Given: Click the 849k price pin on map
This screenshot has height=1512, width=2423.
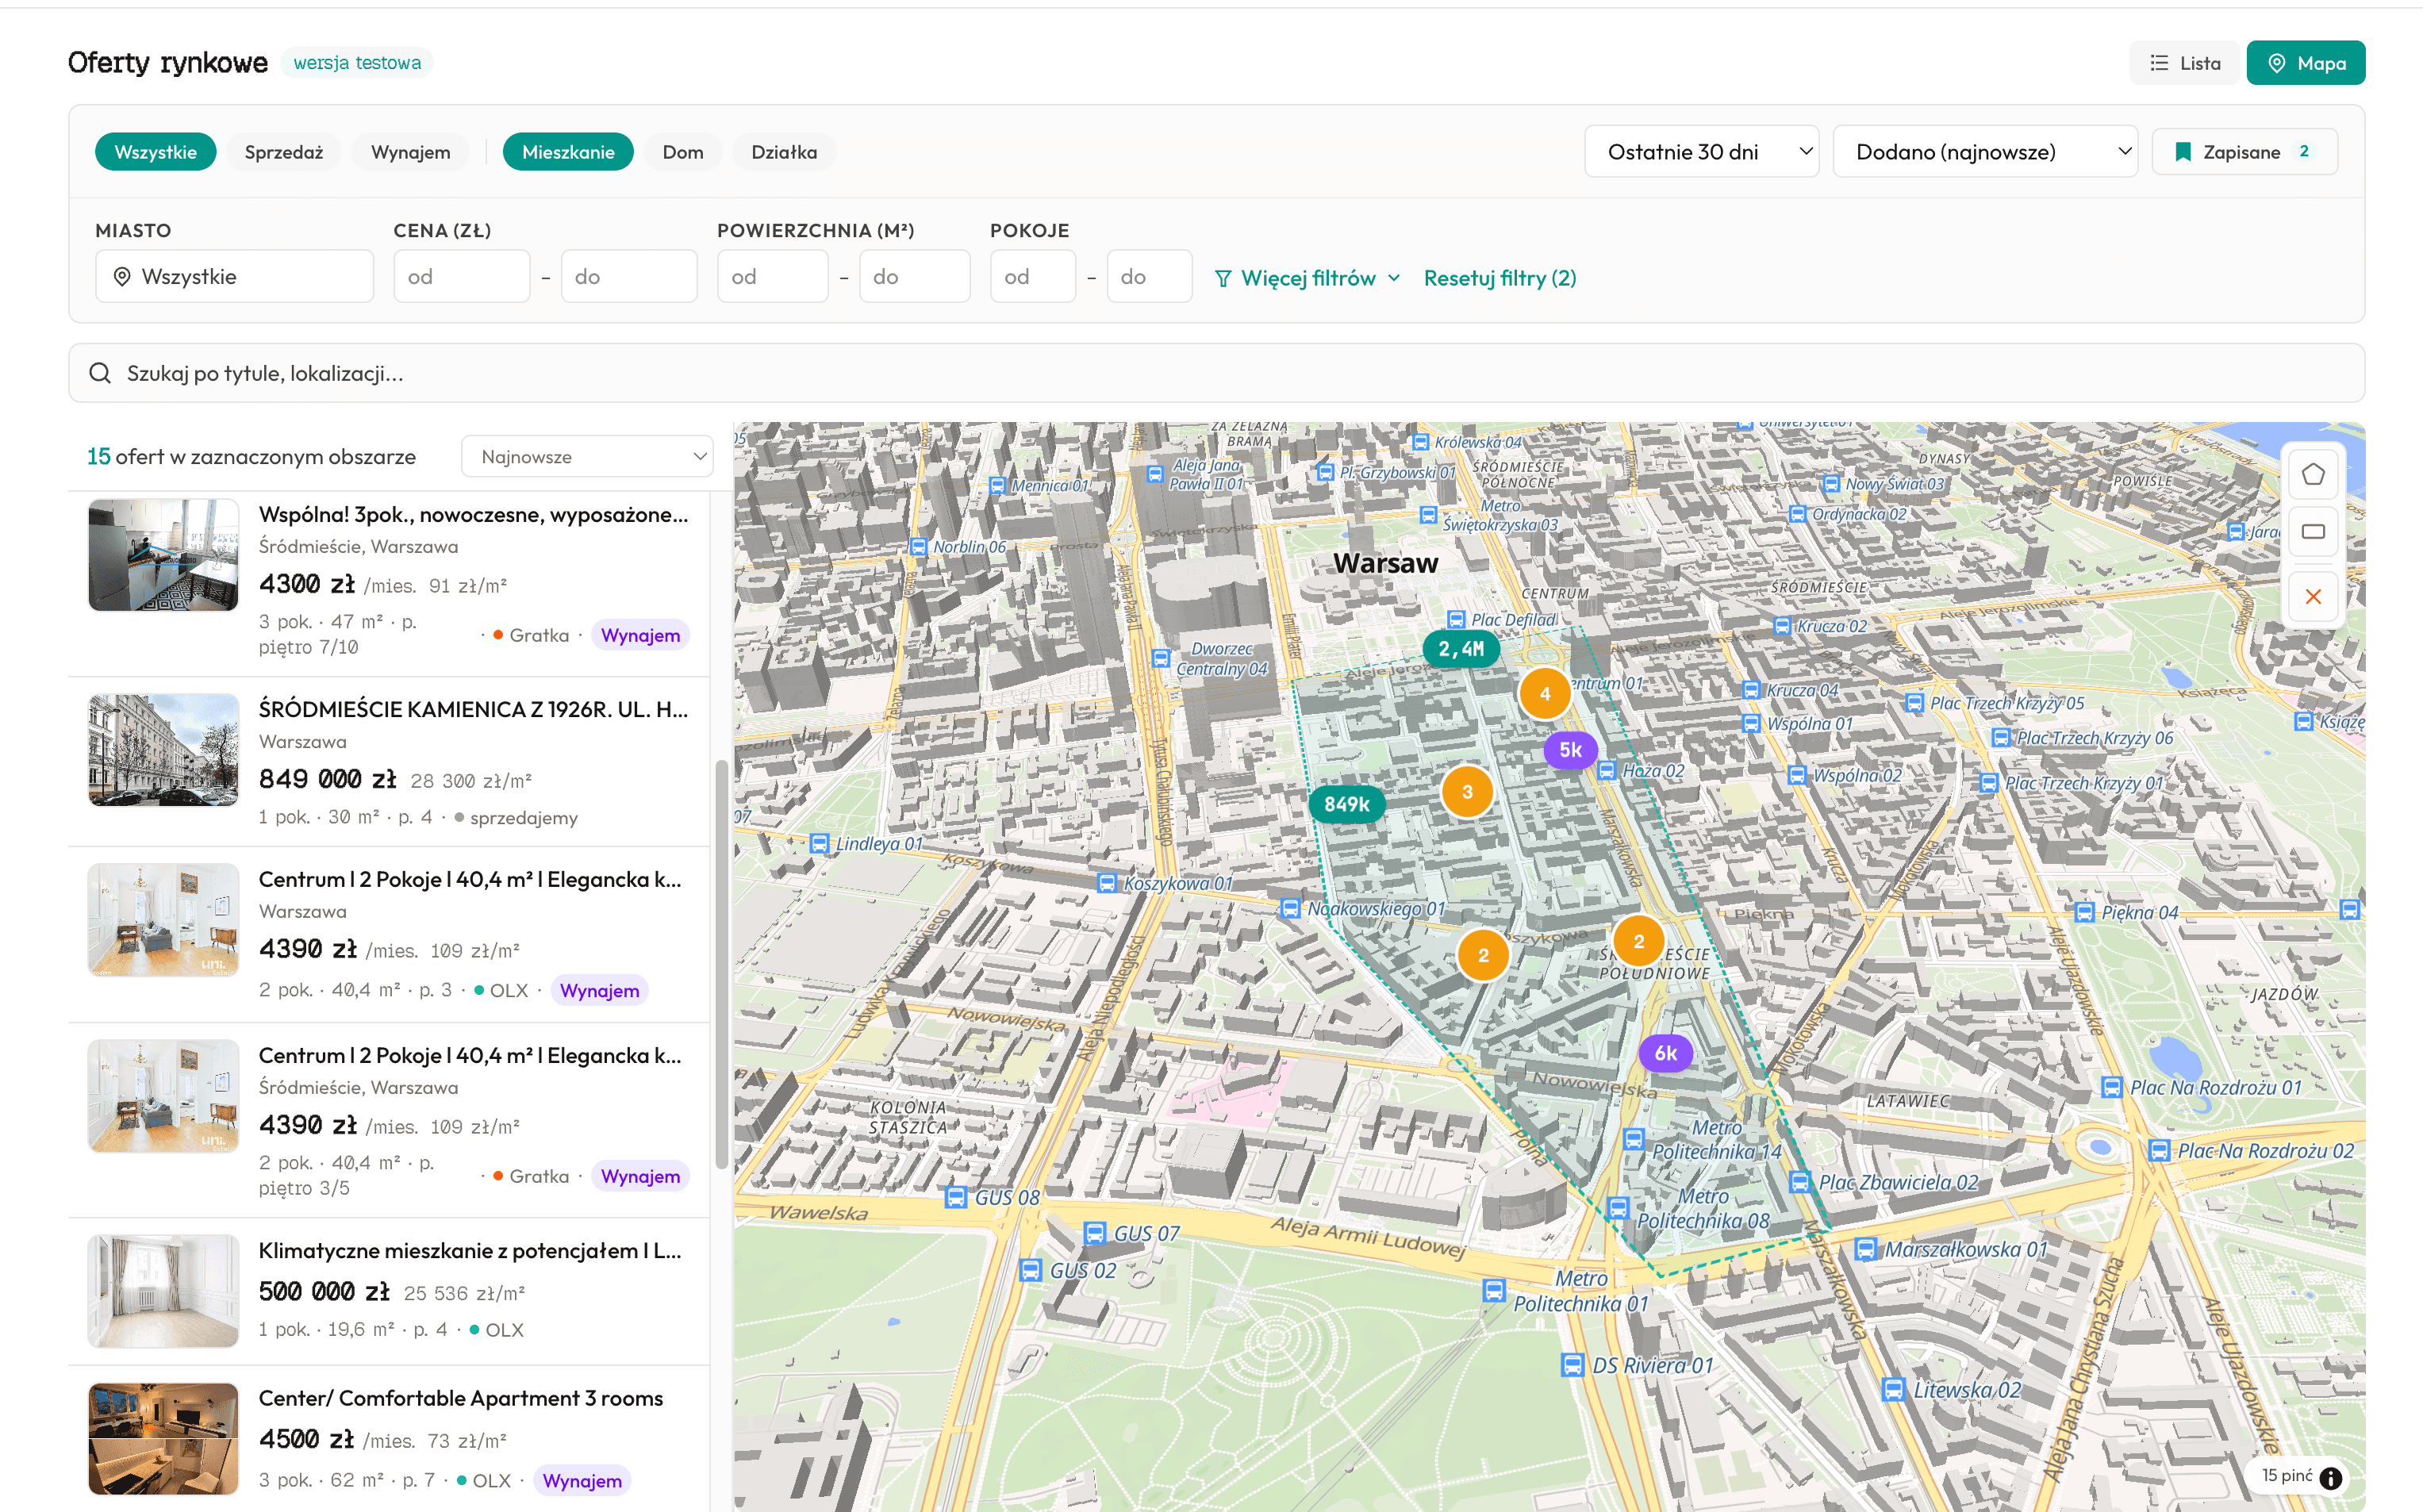Looking at the screenshot, I should [1347, 804].
